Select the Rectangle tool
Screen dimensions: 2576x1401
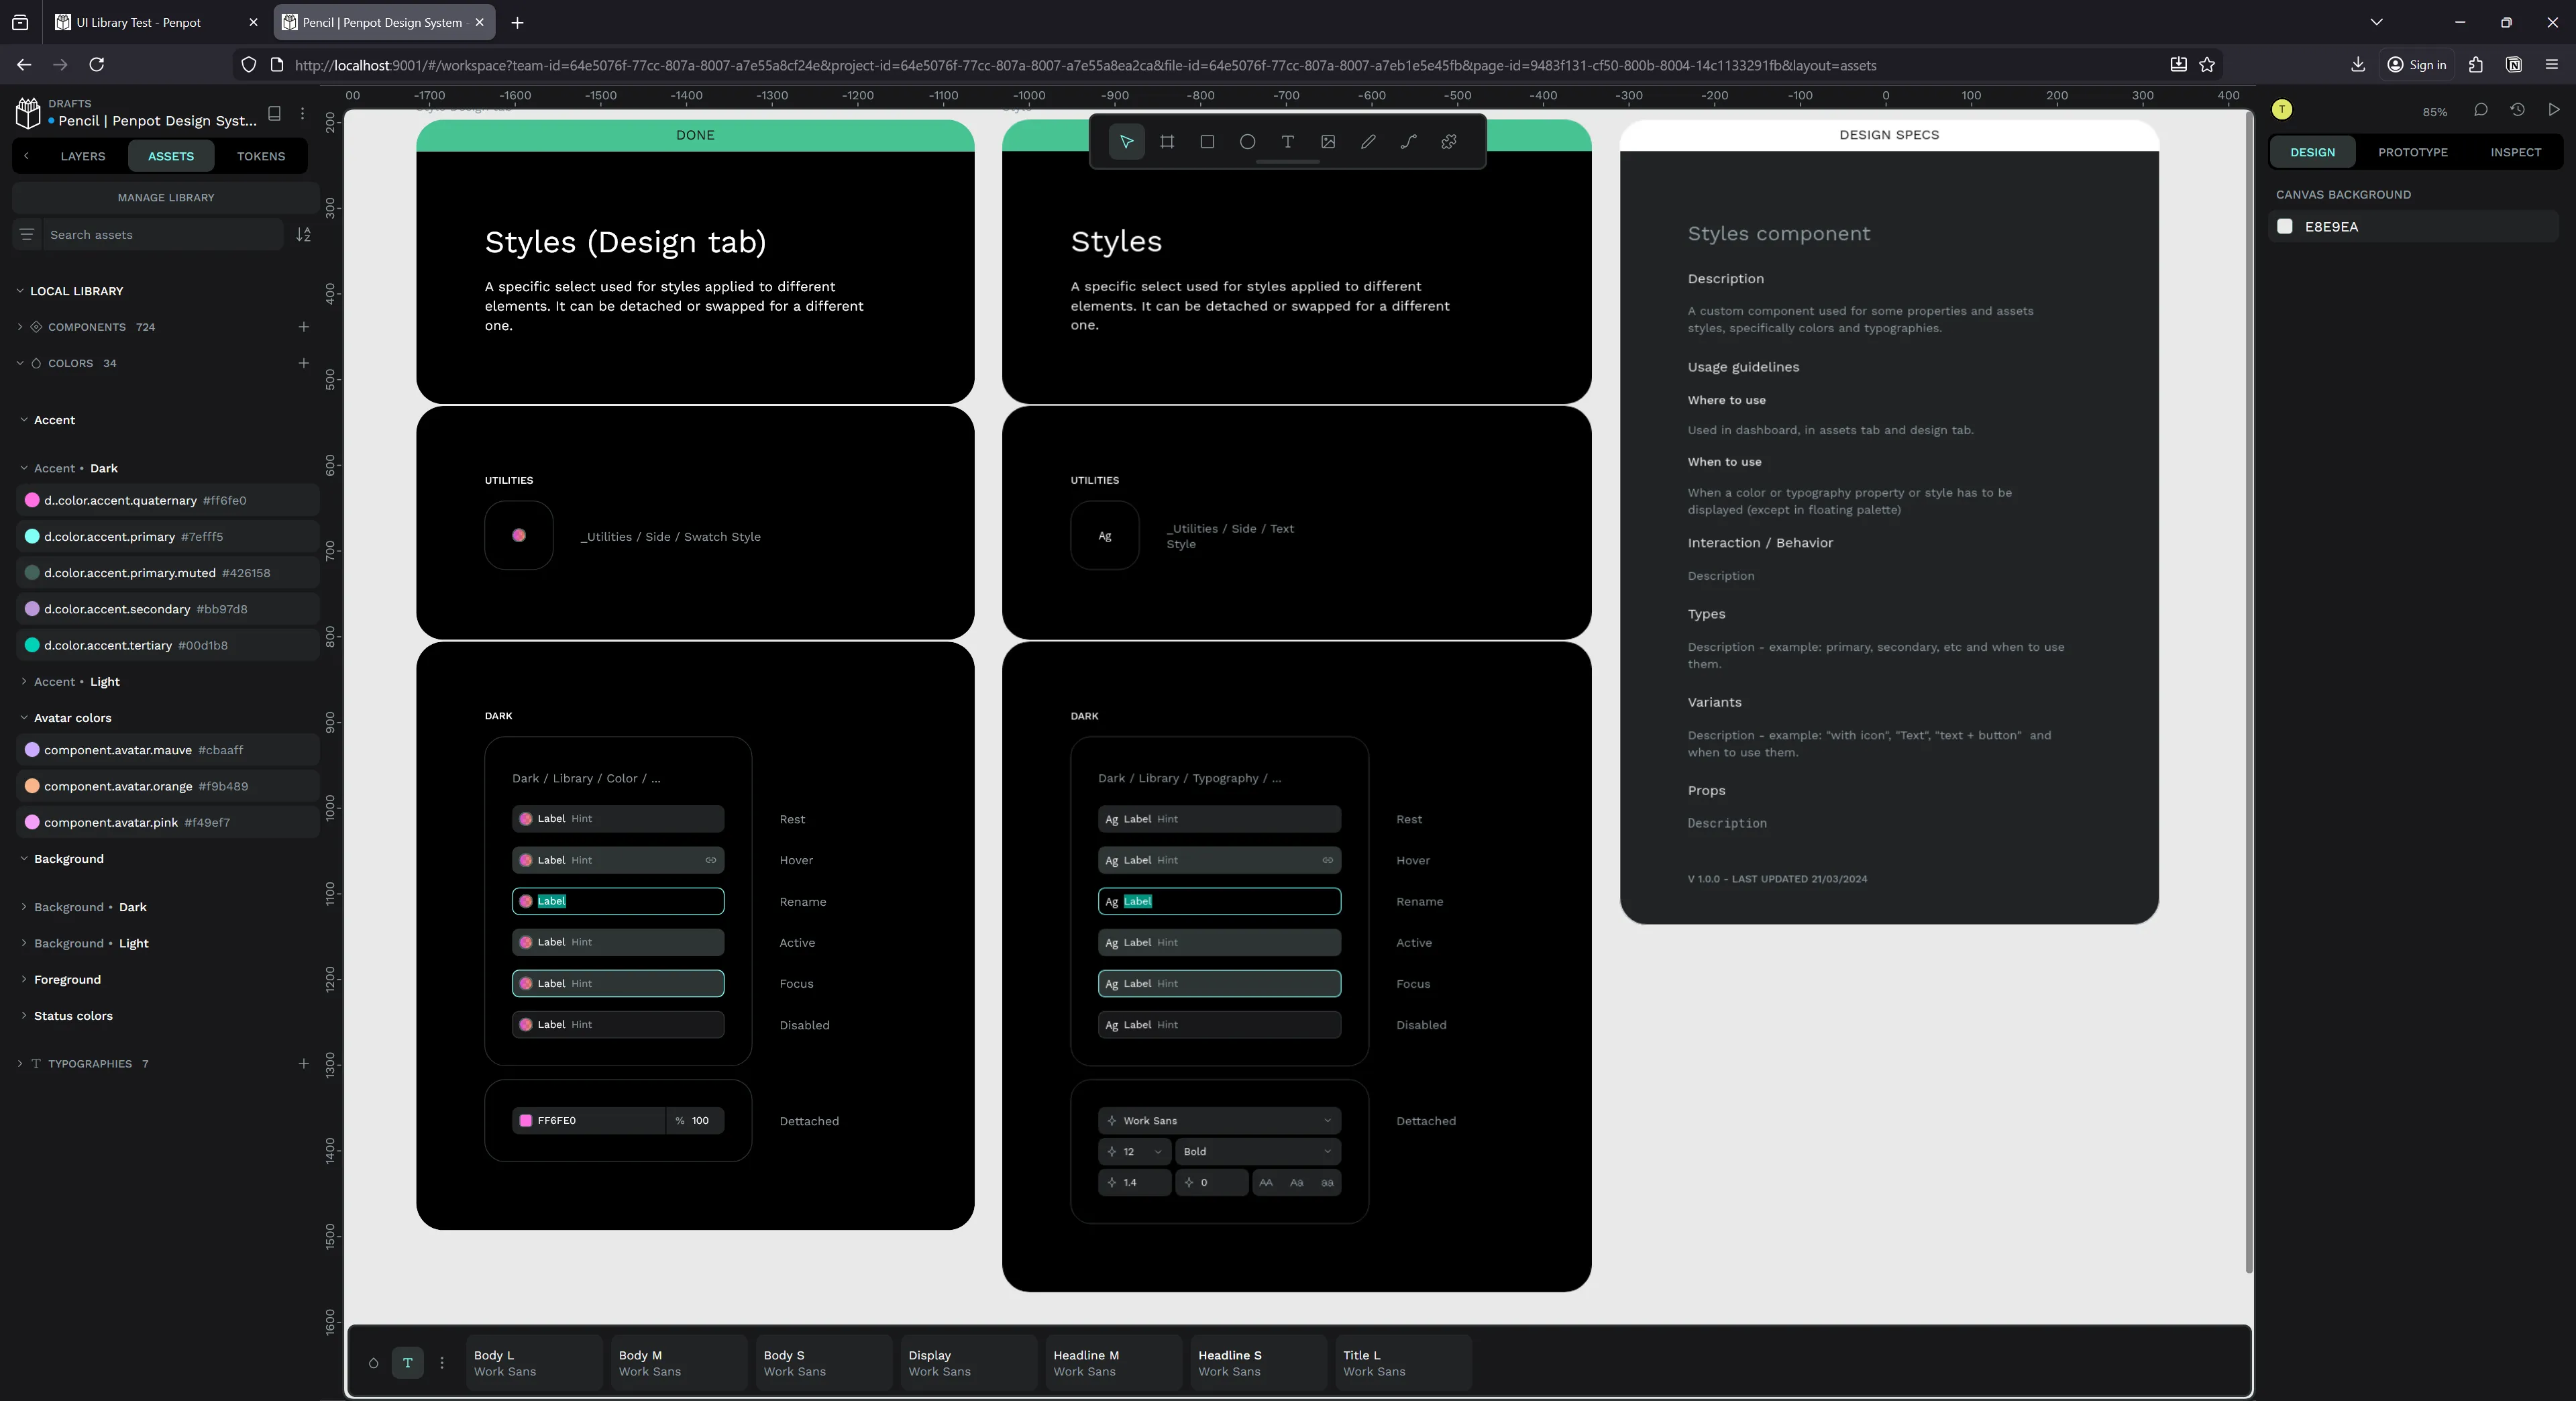click(x=1207, y=141)
